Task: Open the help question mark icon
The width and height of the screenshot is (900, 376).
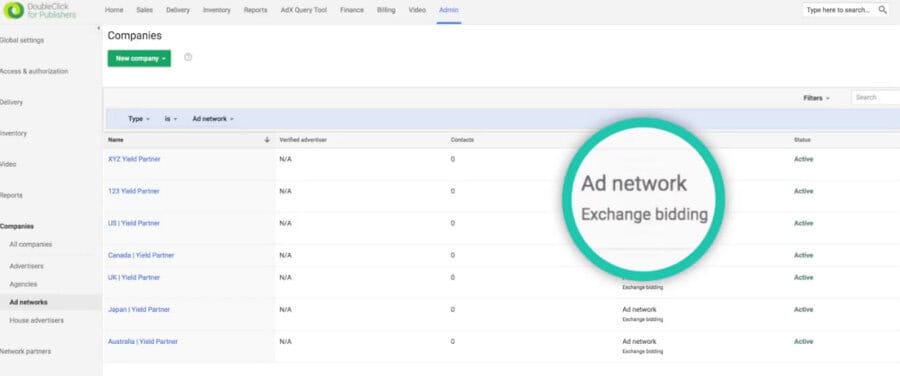Action: (188, 57)
